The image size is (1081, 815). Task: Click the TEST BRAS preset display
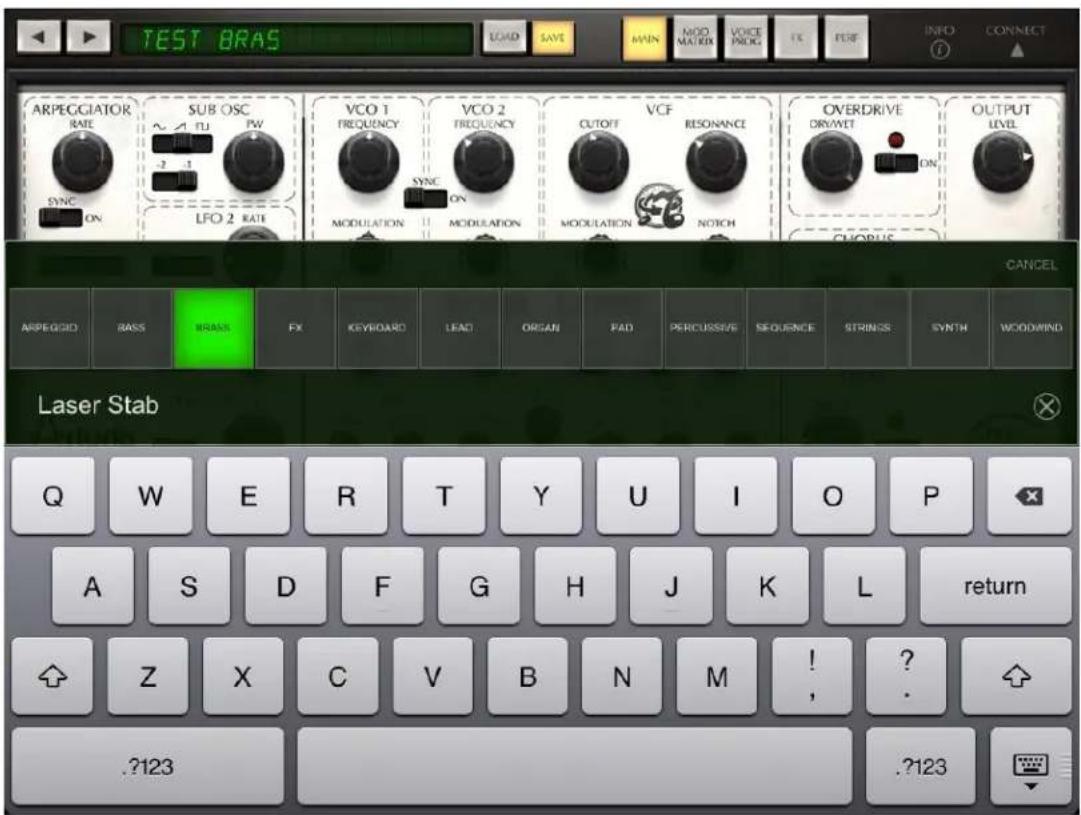pyautogui.click(x=296, y=39)
